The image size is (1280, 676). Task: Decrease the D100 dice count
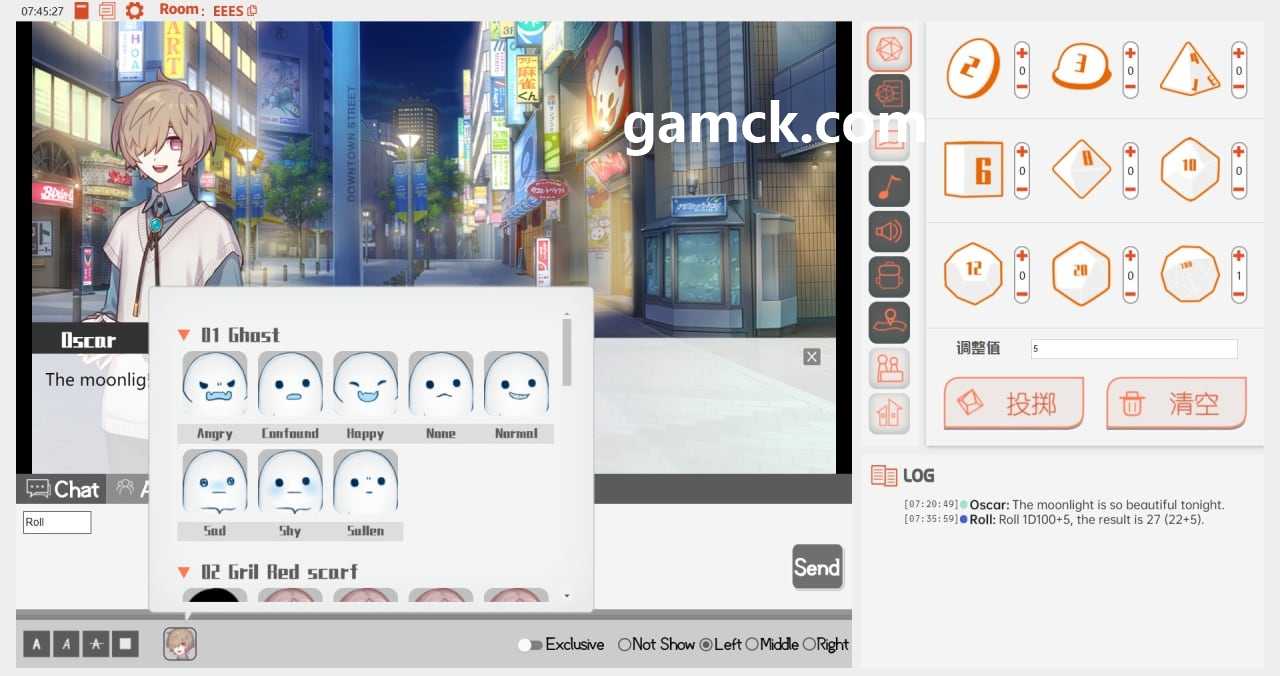(x=1239, y=294)
